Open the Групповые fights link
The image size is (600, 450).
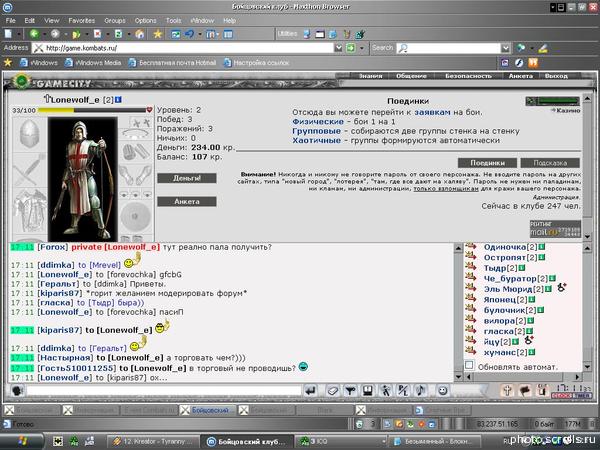[316, 131]
